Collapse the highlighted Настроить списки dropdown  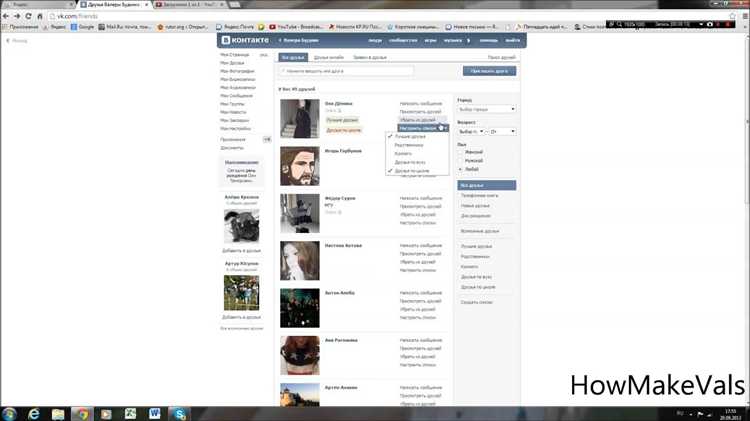coord(423,128)
